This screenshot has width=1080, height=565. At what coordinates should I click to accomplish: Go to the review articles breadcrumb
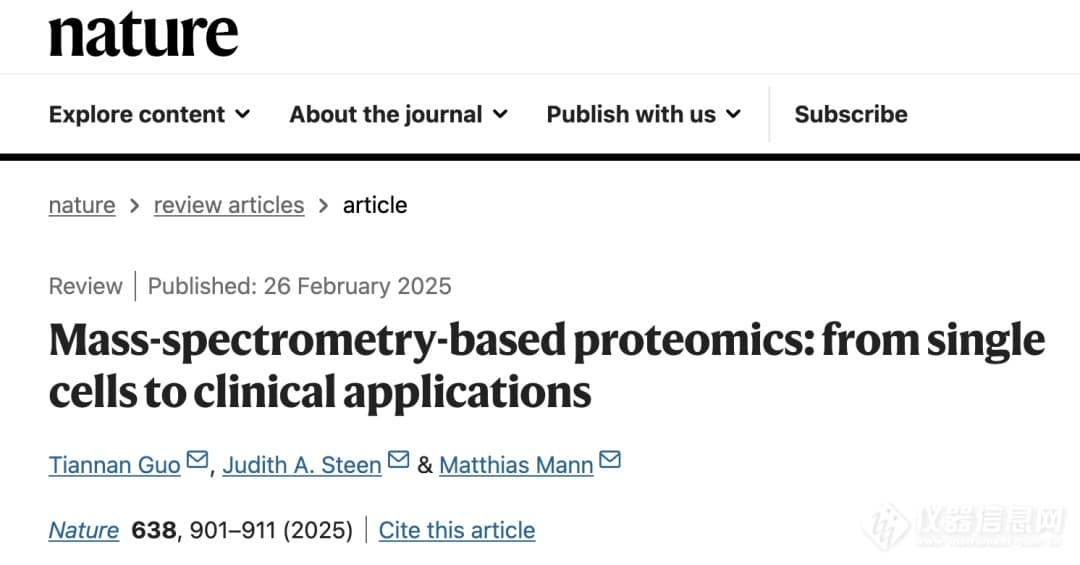(229, 205)
